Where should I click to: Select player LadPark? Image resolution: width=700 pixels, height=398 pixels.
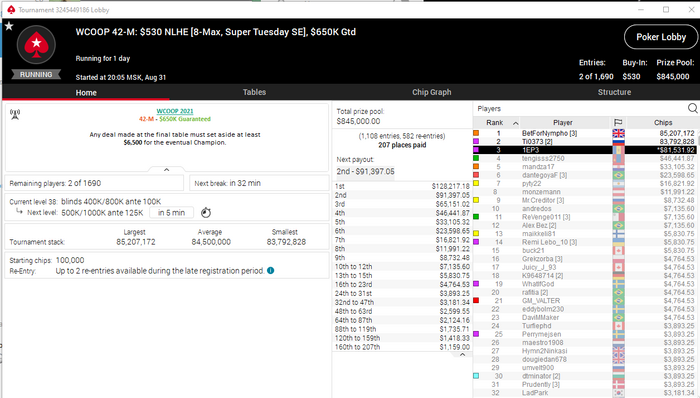point(535,393)
